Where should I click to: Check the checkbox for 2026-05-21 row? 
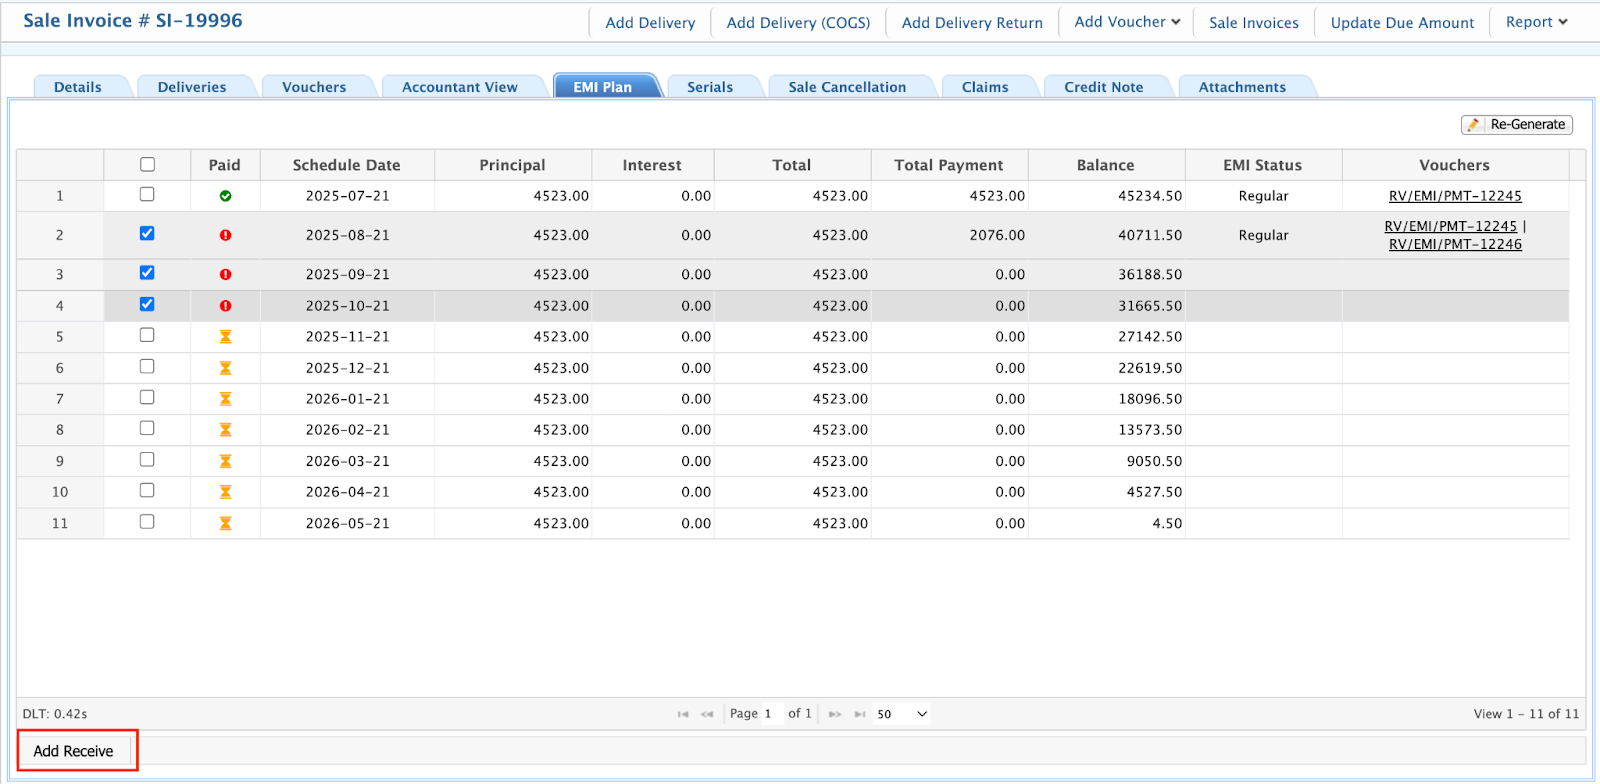(x=147, y=521)
